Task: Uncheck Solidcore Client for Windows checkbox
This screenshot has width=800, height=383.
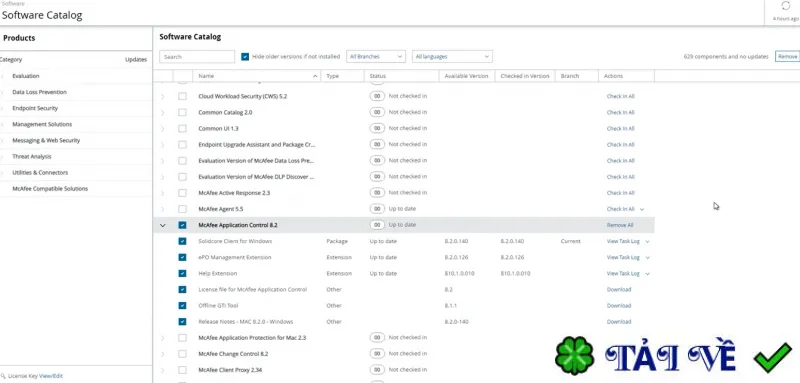Action: tap(182, 241)
